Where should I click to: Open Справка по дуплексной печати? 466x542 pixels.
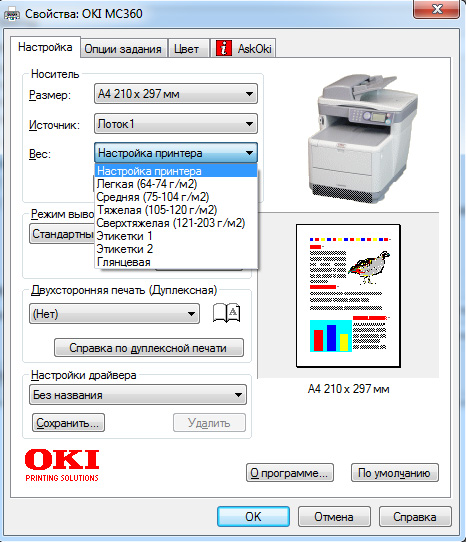click(x=149, y=348)
